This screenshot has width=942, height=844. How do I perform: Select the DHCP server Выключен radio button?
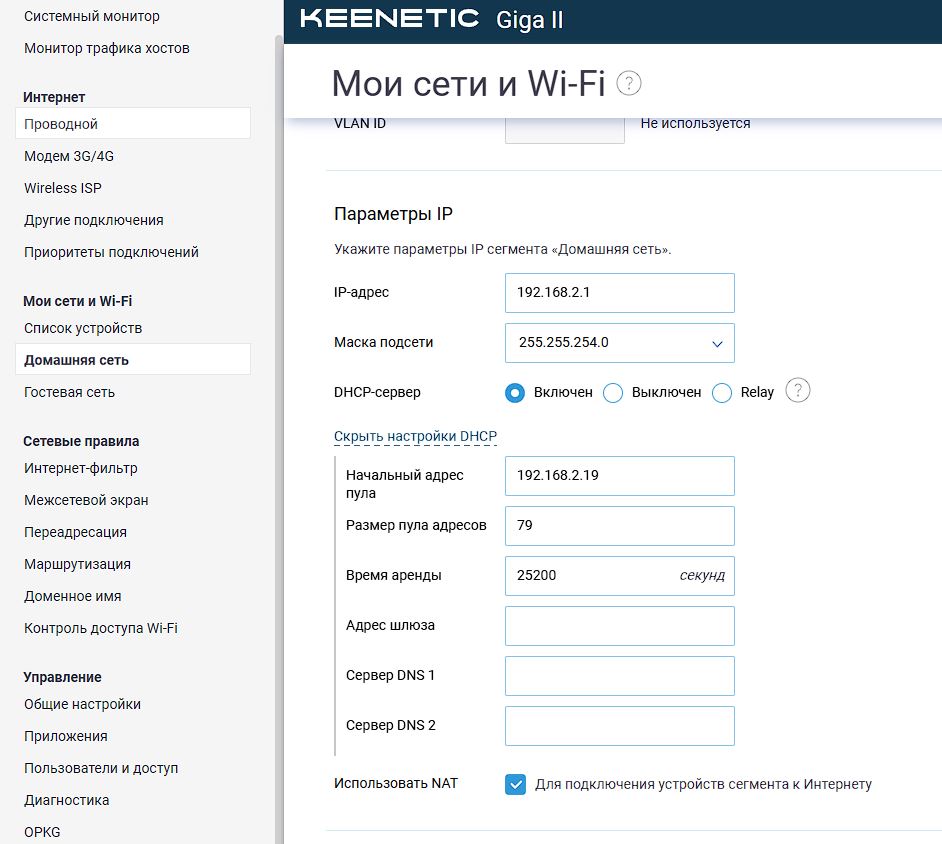tap(613, 393)
